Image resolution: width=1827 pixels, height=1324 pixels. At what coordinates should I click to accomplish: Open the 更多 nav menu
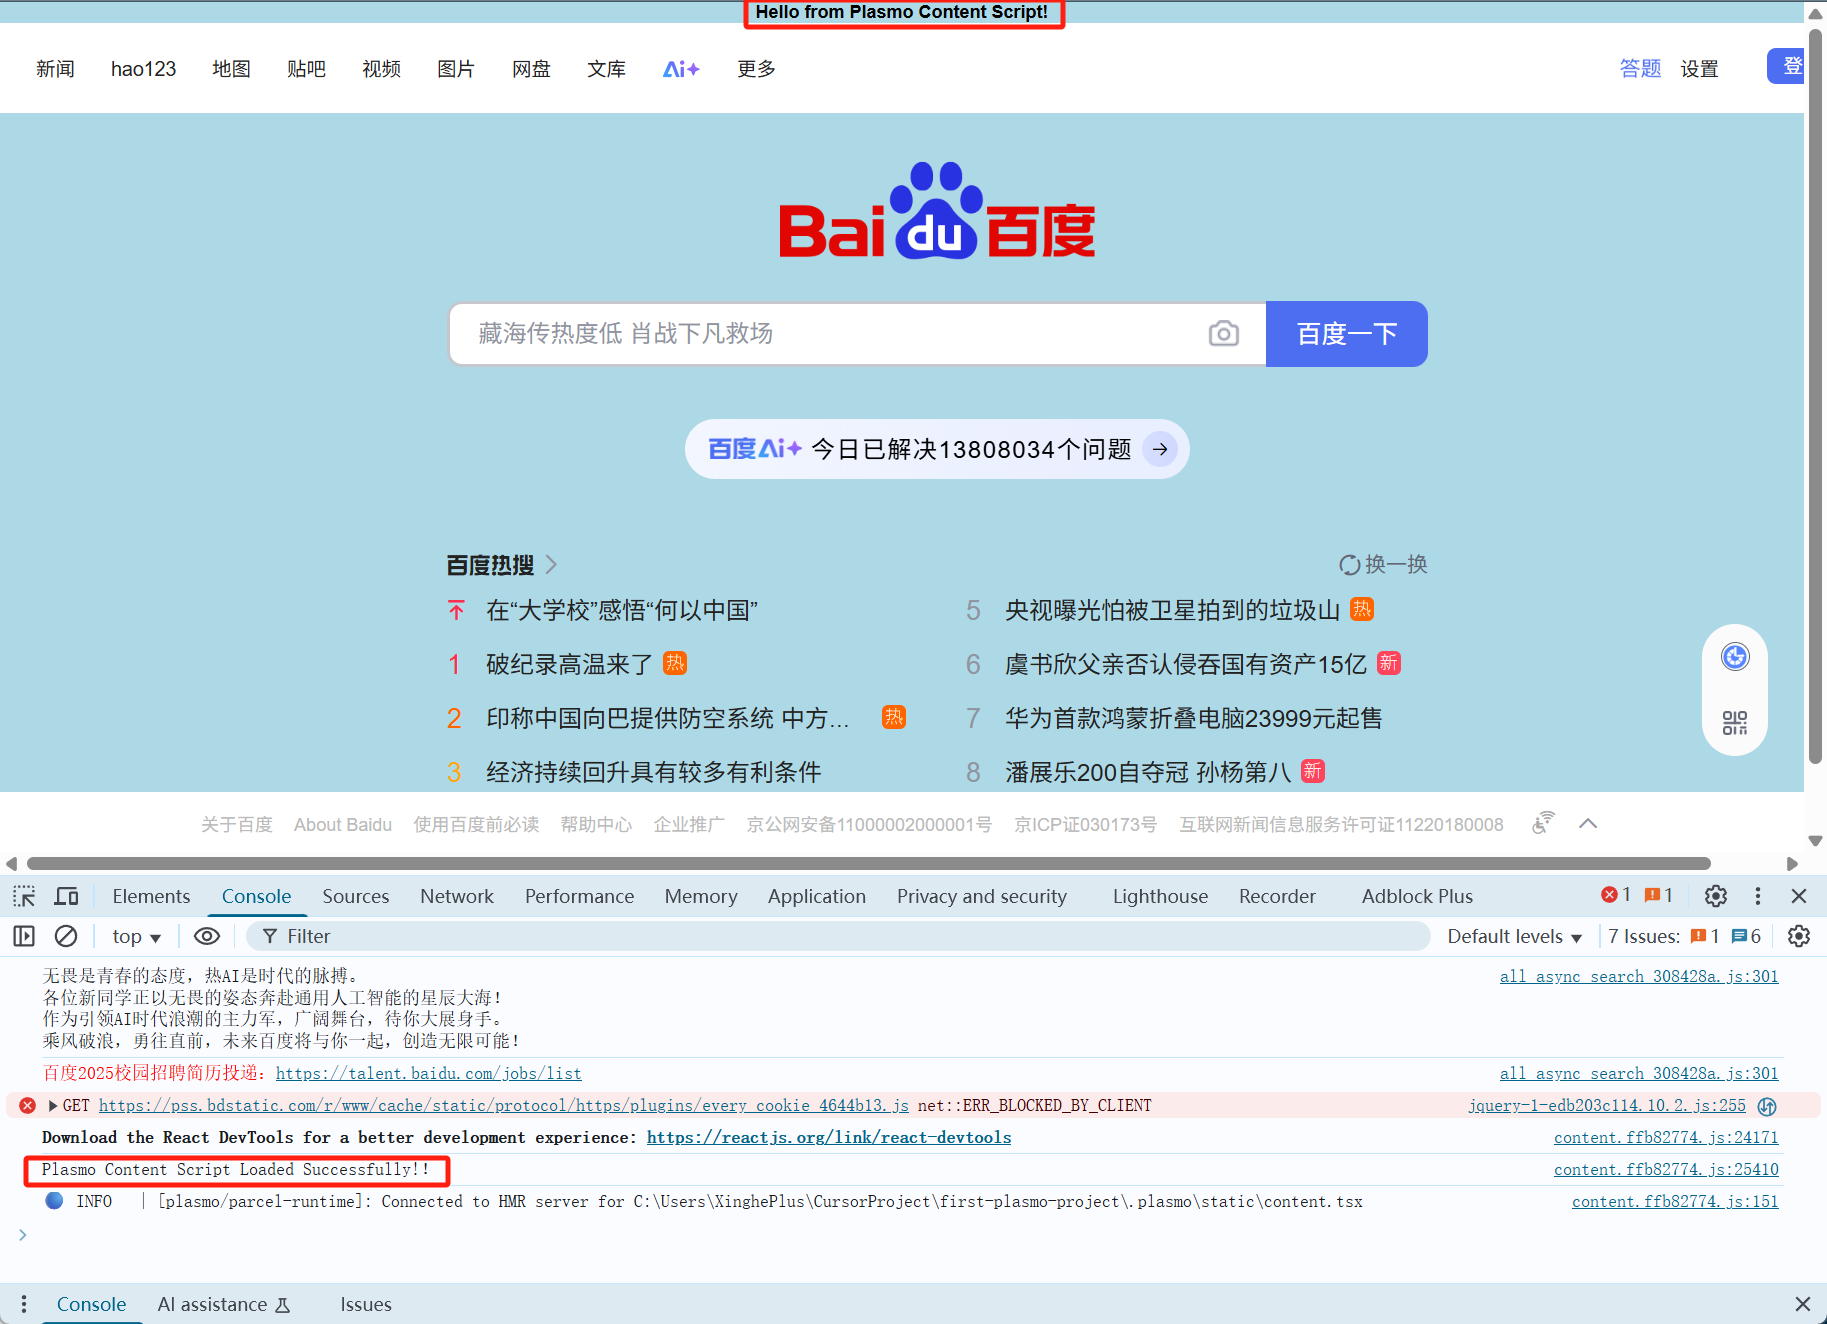pyautogui.click(x=756, y=69)
